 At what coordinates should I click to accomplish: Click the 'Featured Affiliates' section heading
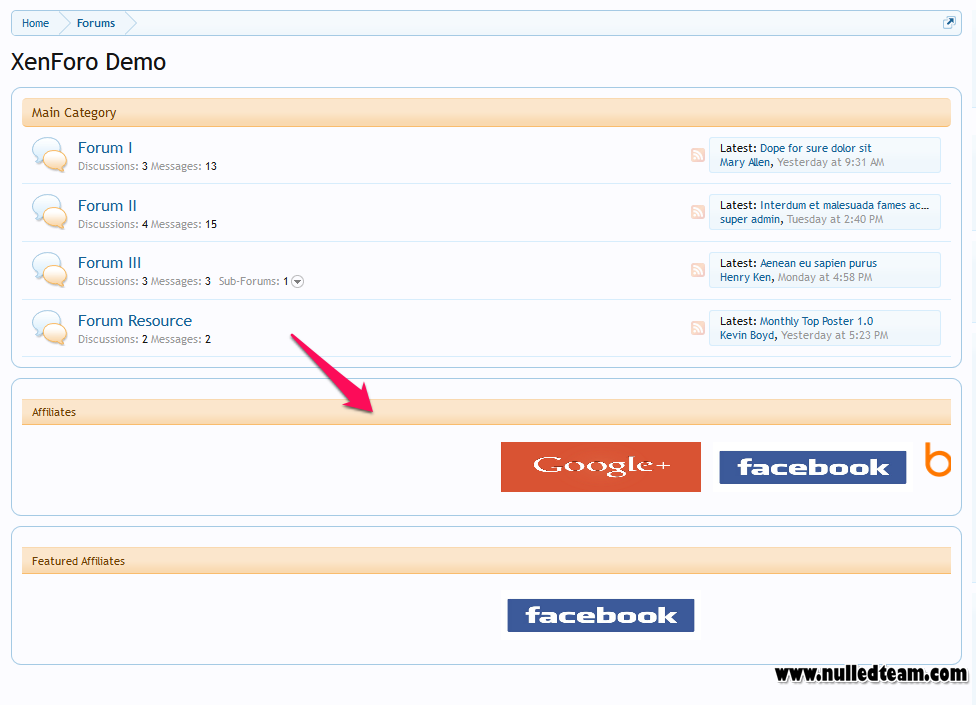(x=78, y=561)
